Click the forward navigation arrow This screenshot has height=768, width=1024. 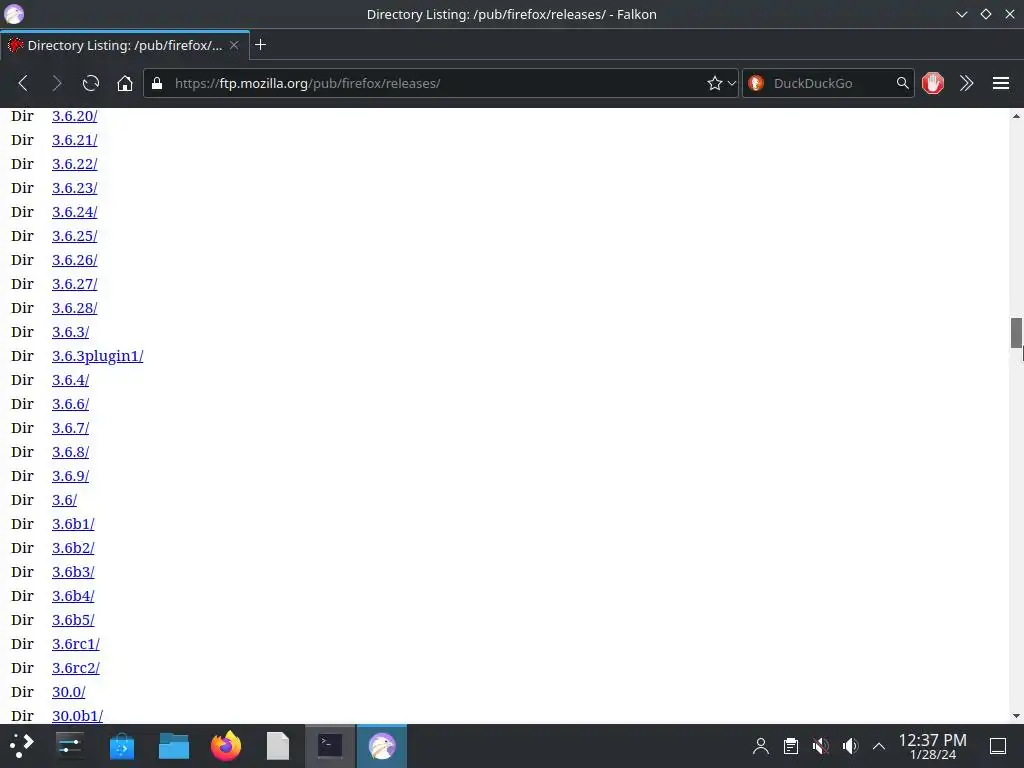[x=57, y=83]
